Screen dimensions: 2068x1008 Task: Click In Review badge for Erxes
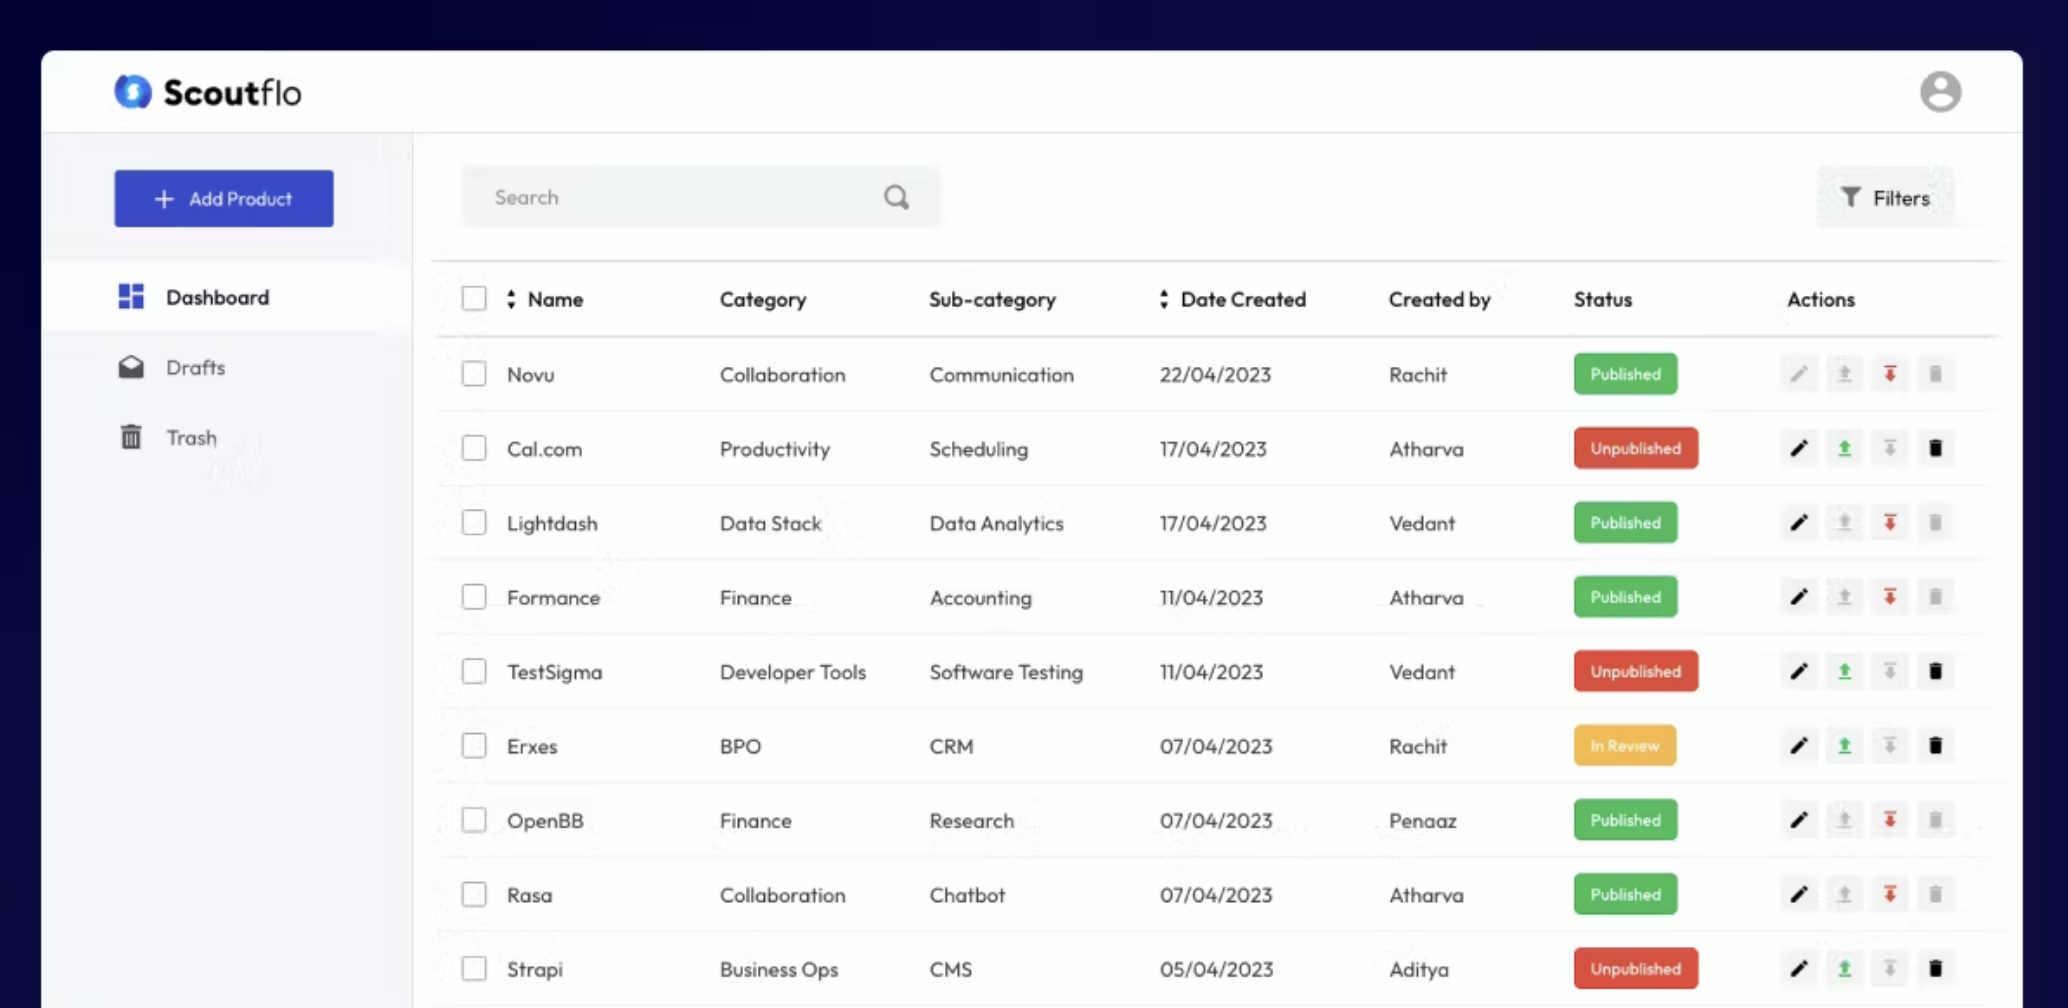point(1625,745)
